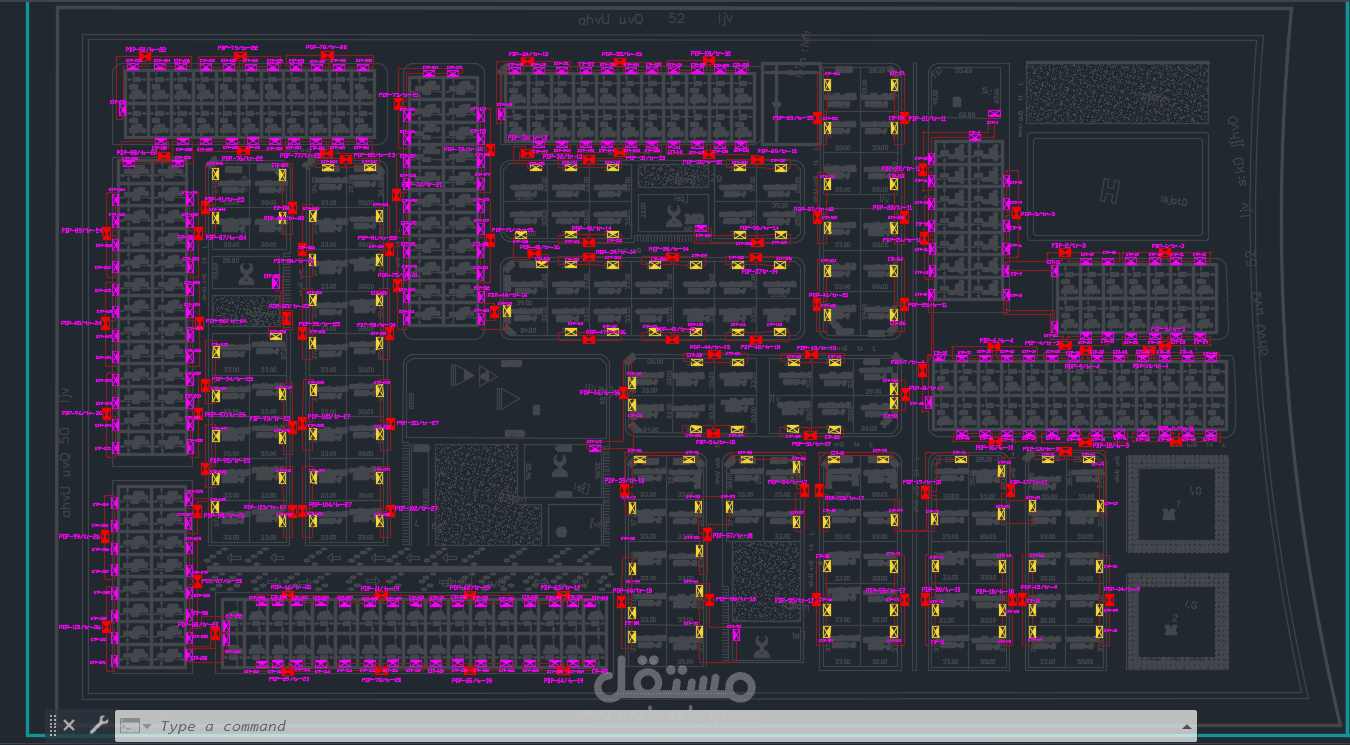Viewport: 1350px width, 745px height.
Task: Grab the command line's dotted grip handle
Action: click(x=52, y=725)
